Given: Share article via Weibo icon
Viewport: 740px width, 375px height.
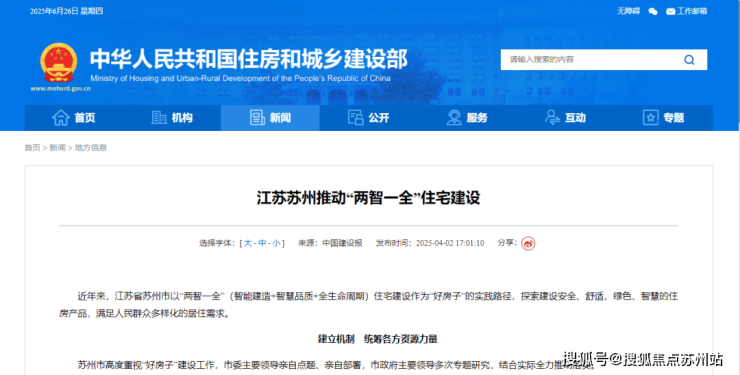Looking at the screenshot, I should [528, 243].
